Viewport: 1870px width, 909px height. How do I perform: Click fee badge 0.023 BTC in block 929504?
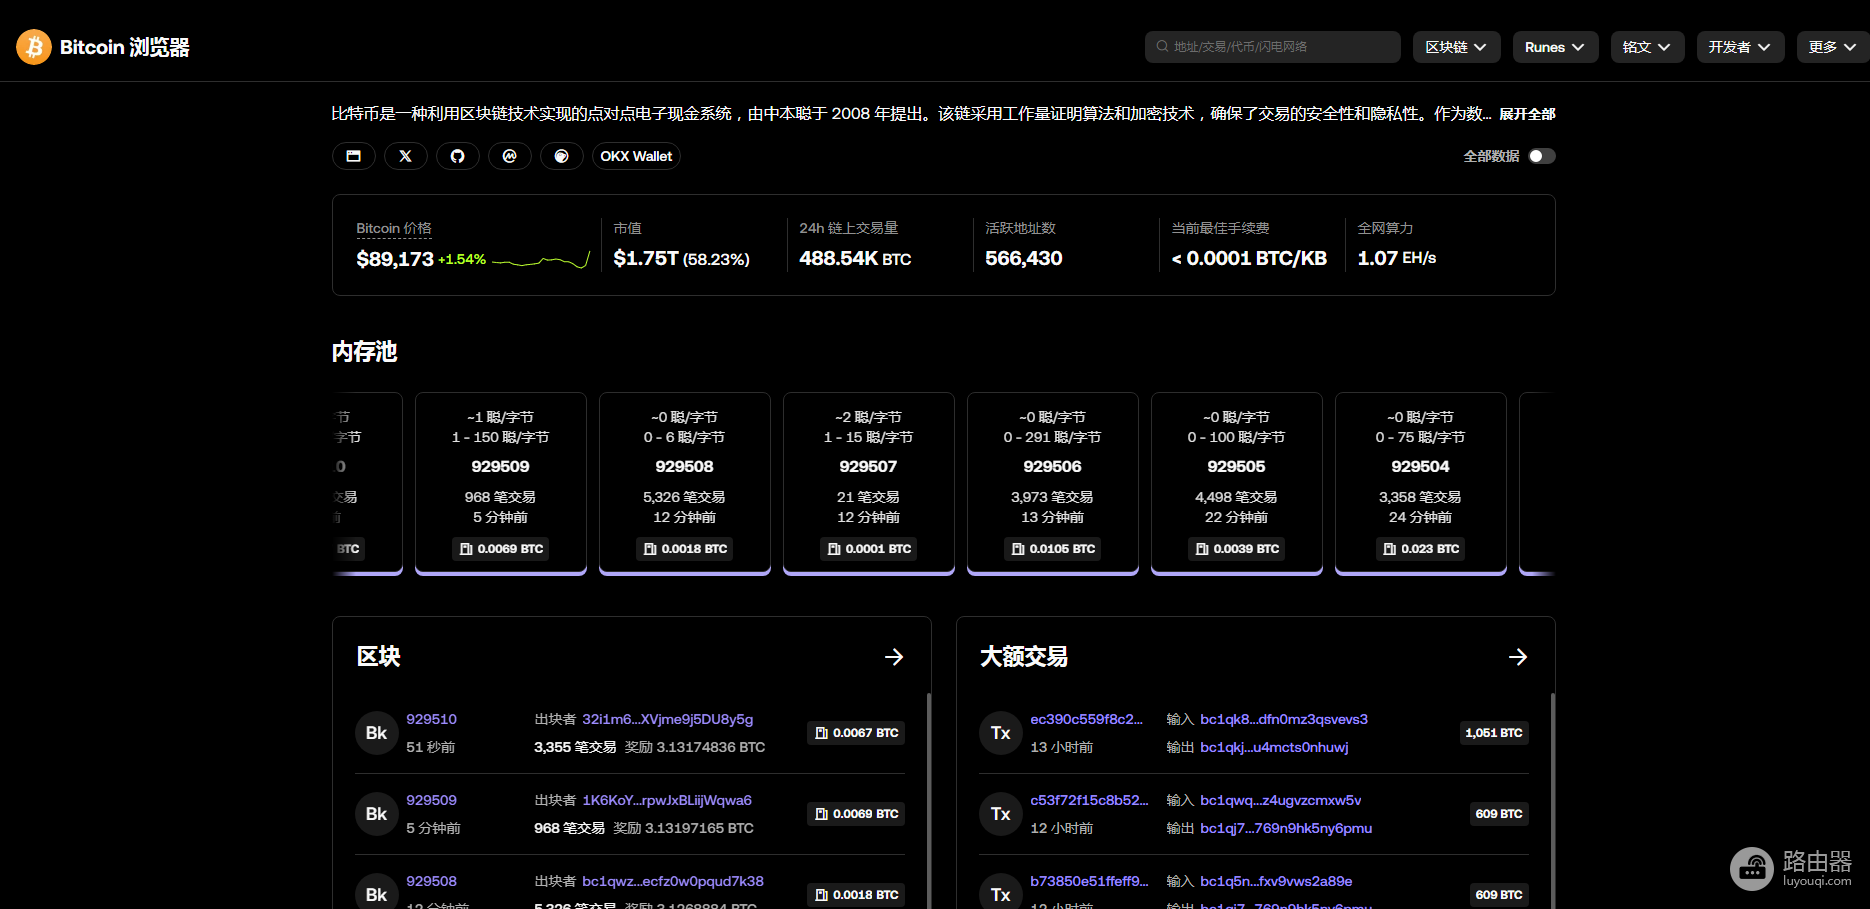[1421, 549]
